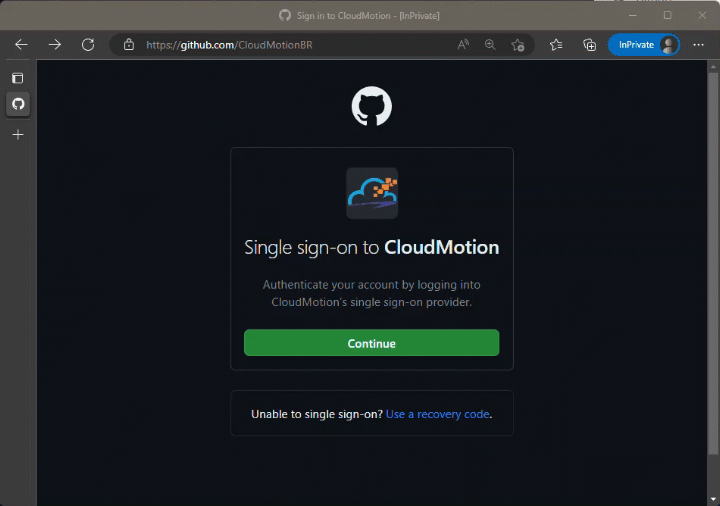Select the GitHub vertical tab

click(x=18, y=104)
